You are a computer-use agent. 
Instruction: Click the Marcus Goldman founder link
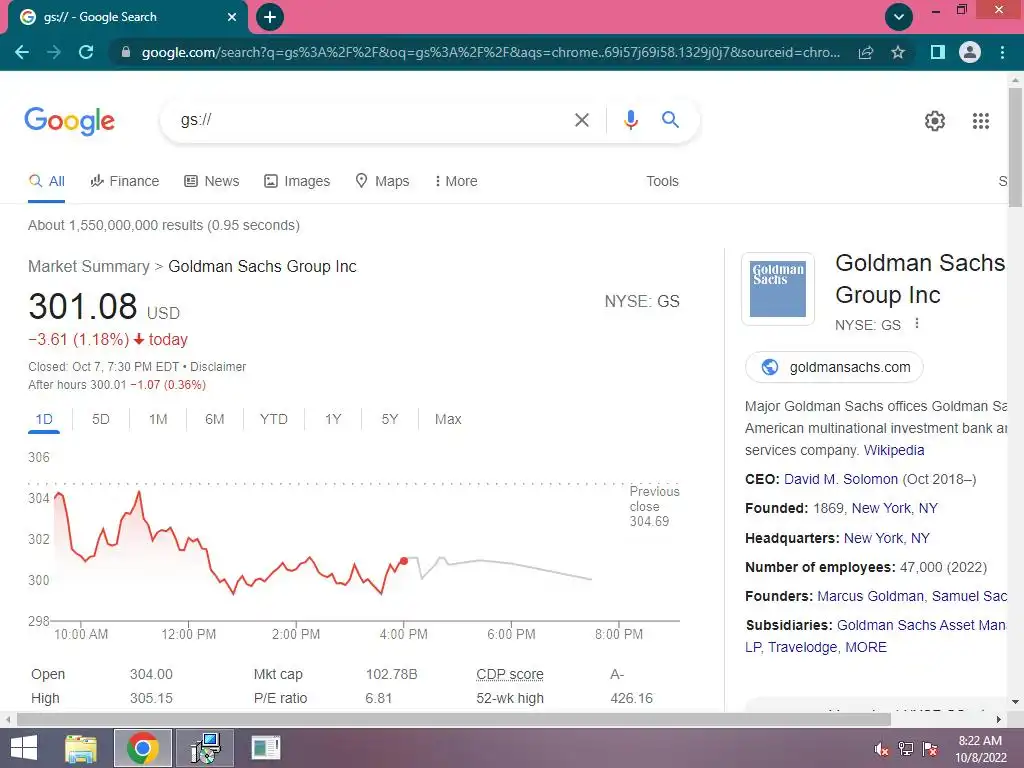[x=871, y=596]
